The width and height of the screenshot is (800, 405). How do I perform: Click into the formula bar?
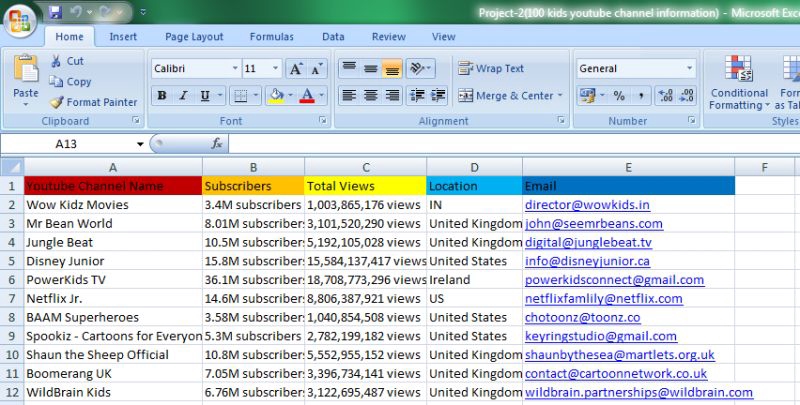tap(514, 144)
